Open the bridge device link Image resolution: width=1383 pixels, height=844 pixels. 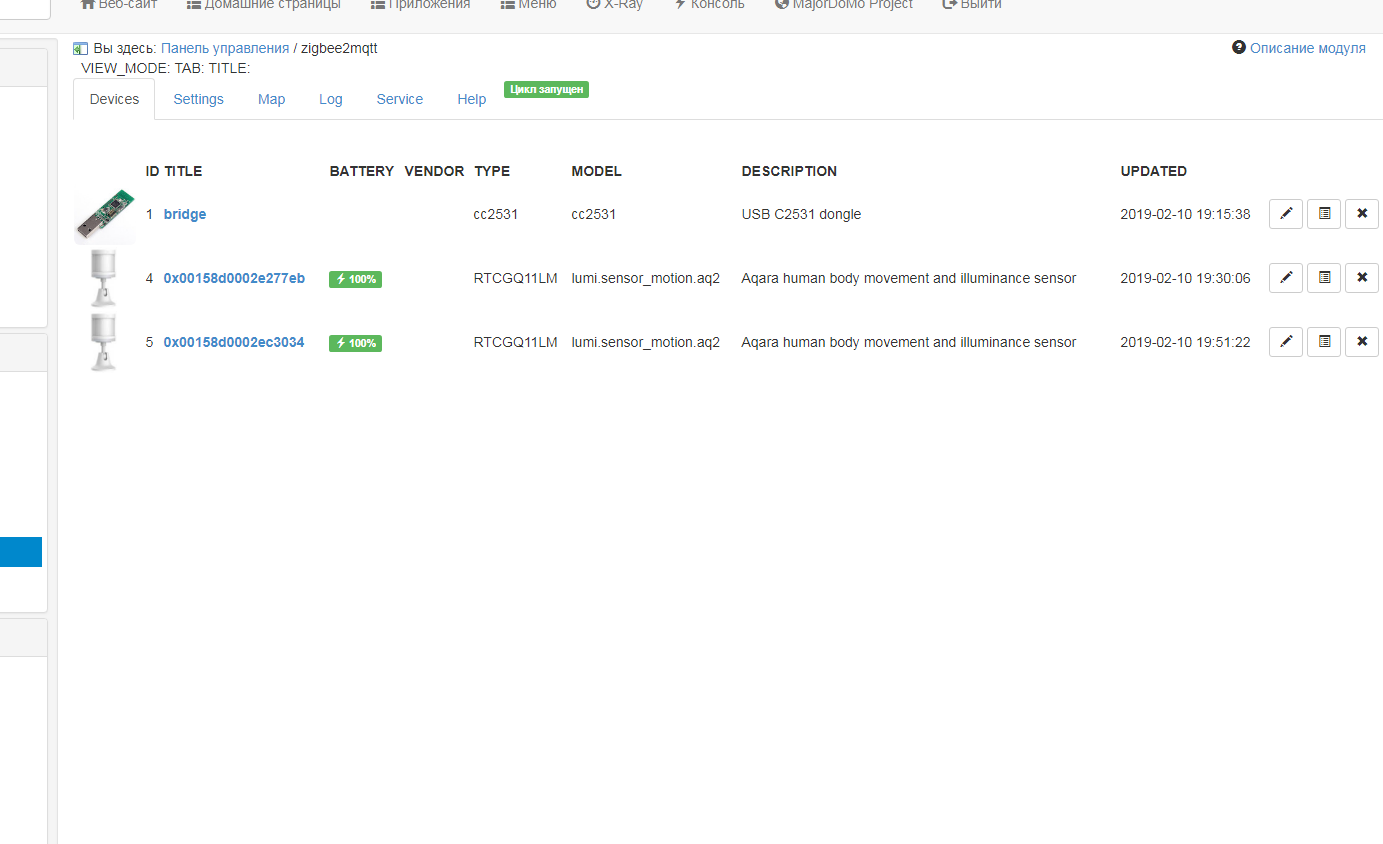tap(185, 214)
